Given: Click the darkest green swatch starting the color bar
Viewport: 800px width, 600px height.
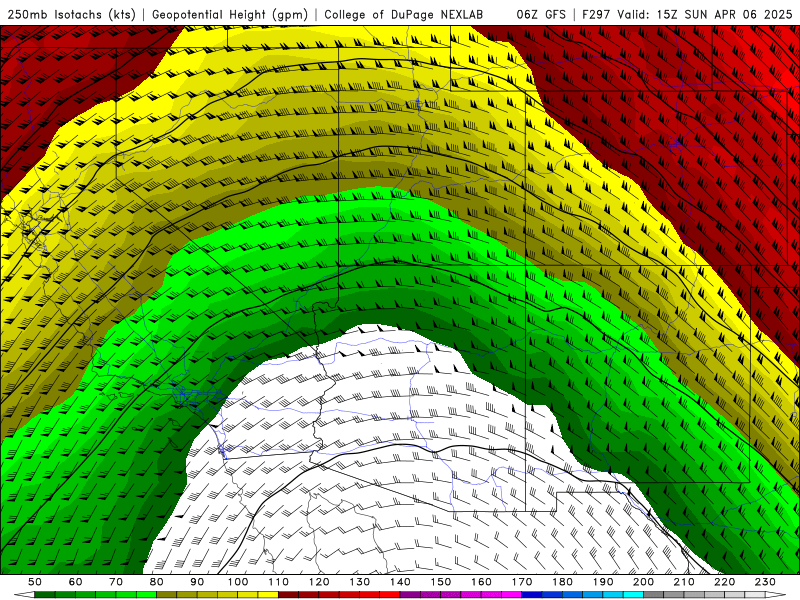Looking at the screenshot, I should [x=45, y=595].
